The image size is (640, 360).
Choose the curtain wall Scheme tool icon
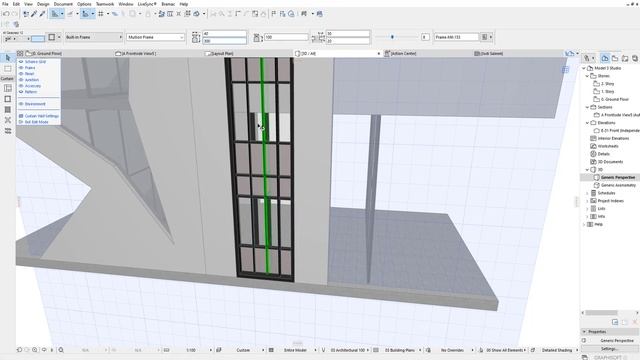point(8,88)
